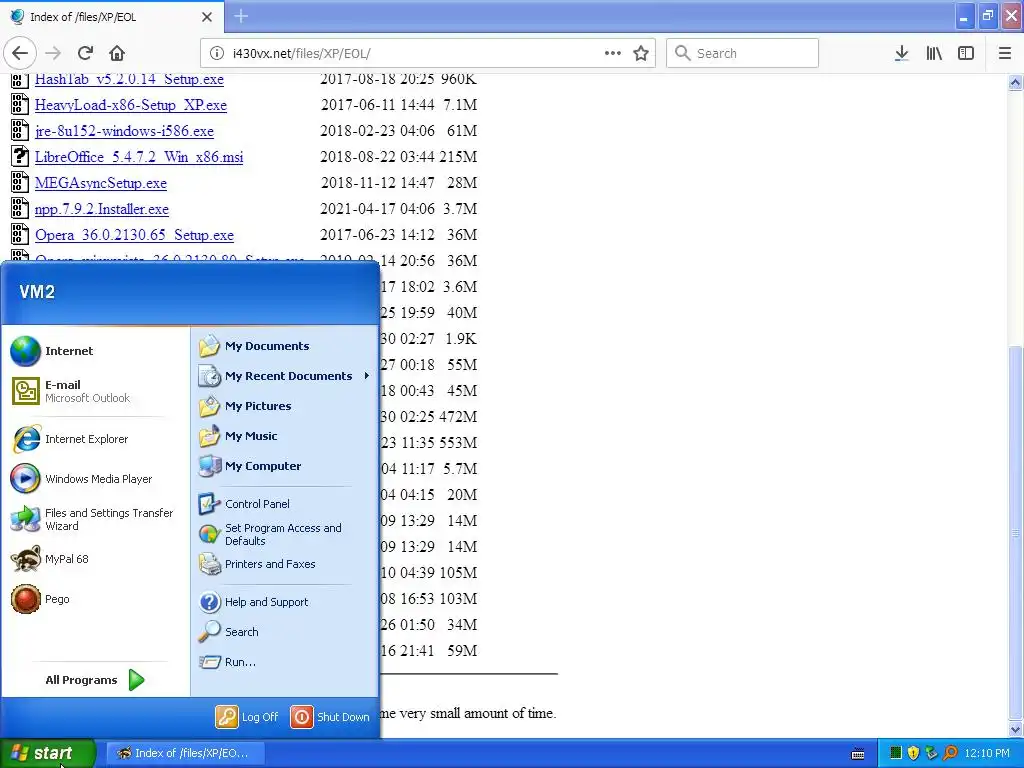
Task: Reload the page with the refresh icon
Action: point(85,53)
